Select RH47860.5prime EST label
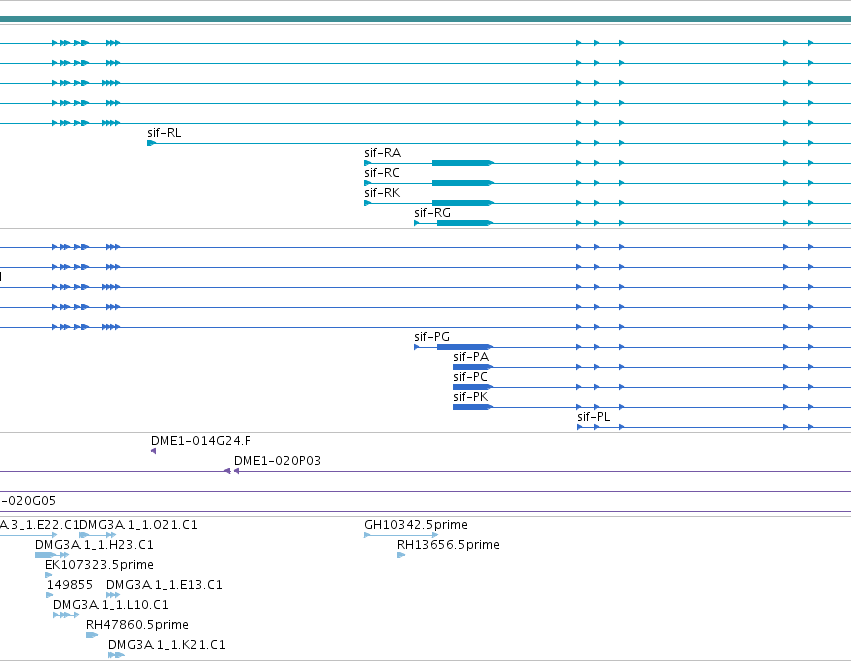Screen dimensions: 851x661 coord(137,625)
